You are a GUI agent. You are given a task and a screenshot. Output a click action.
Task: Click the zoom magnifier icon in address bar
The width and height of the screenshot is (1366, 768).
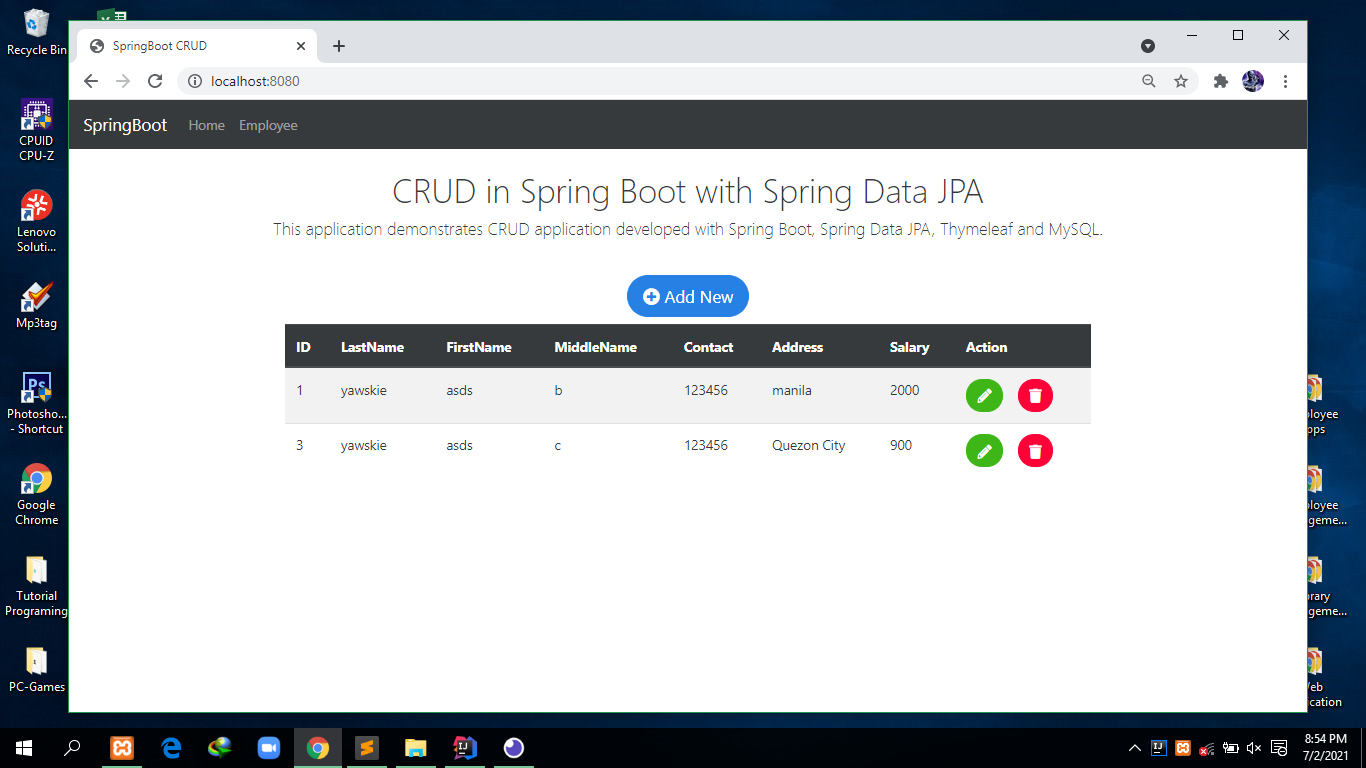1149,81
